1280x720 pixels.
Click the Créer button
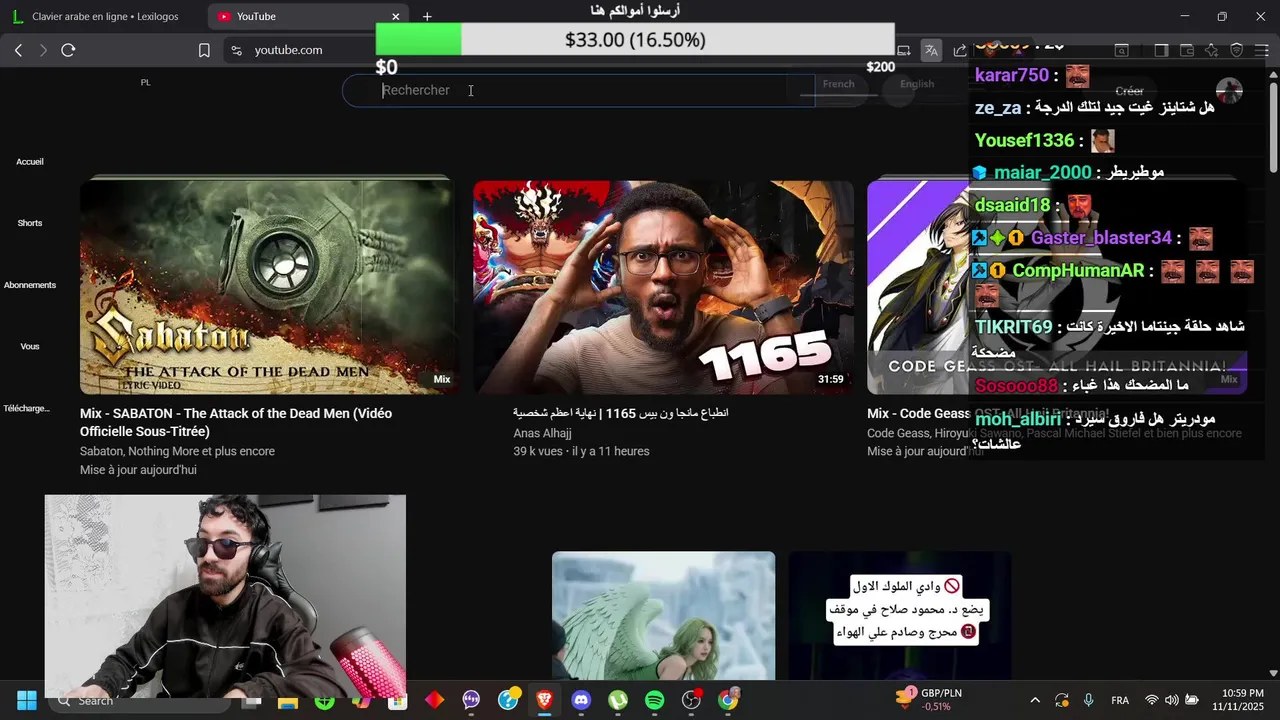point(1129,91)
